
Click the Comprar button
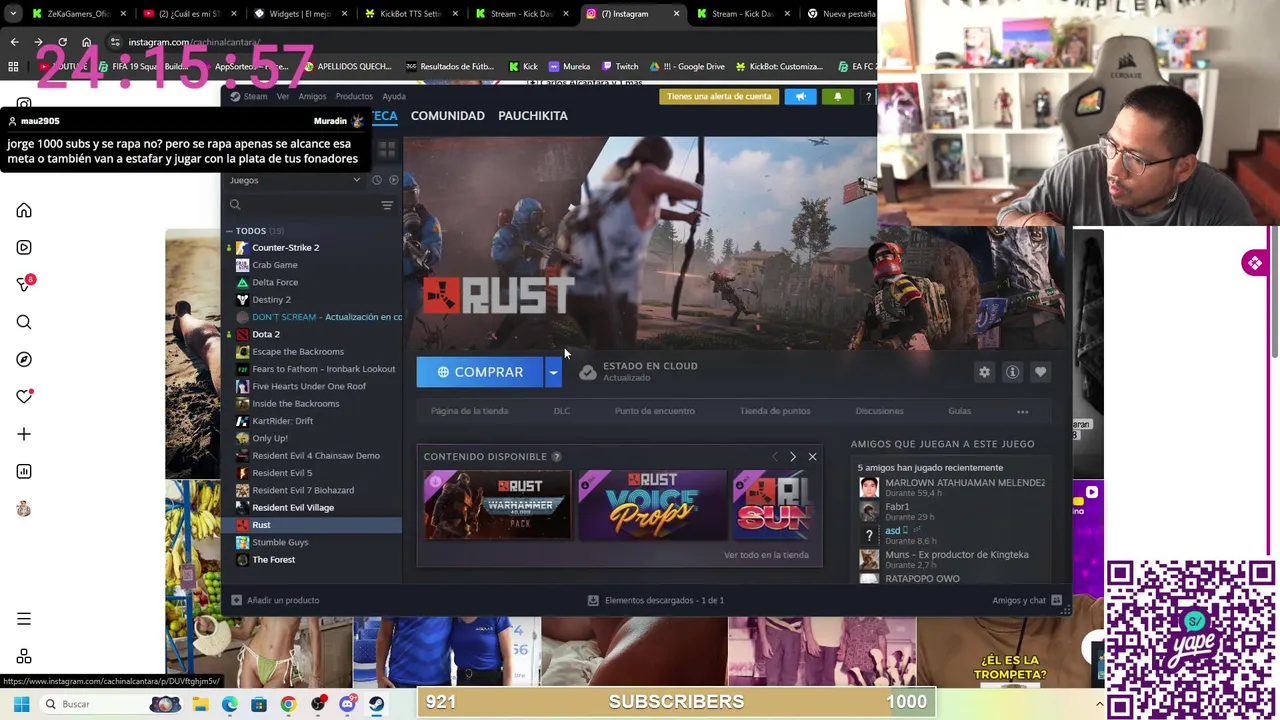(x=480, y=372)
